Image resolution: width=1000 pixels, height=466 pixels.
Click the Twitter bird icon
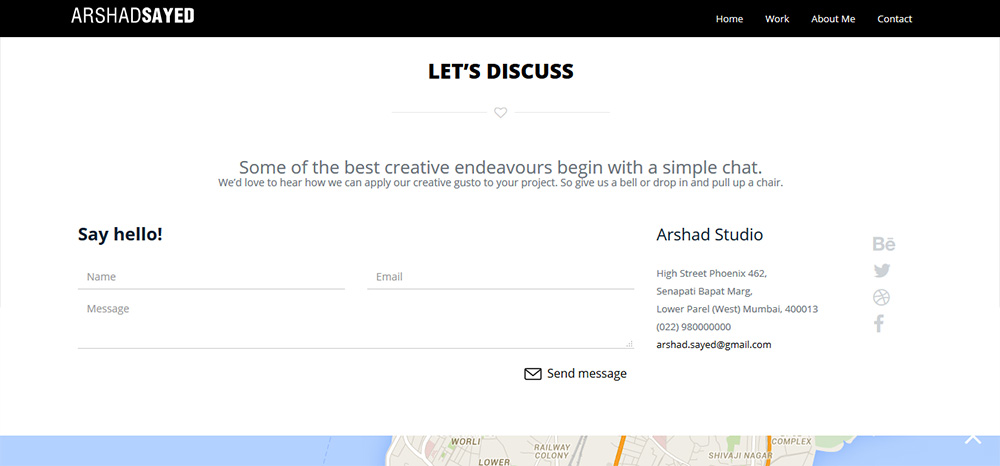coord(881,270)
